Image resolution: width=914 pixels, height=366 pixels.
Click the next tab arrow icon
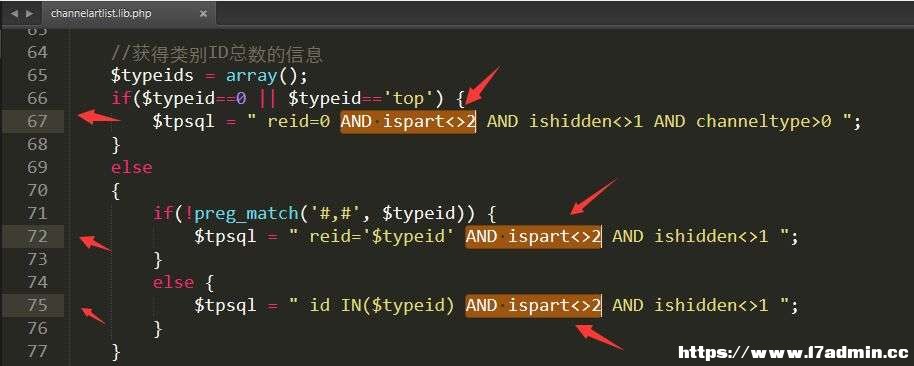[30, 13]
